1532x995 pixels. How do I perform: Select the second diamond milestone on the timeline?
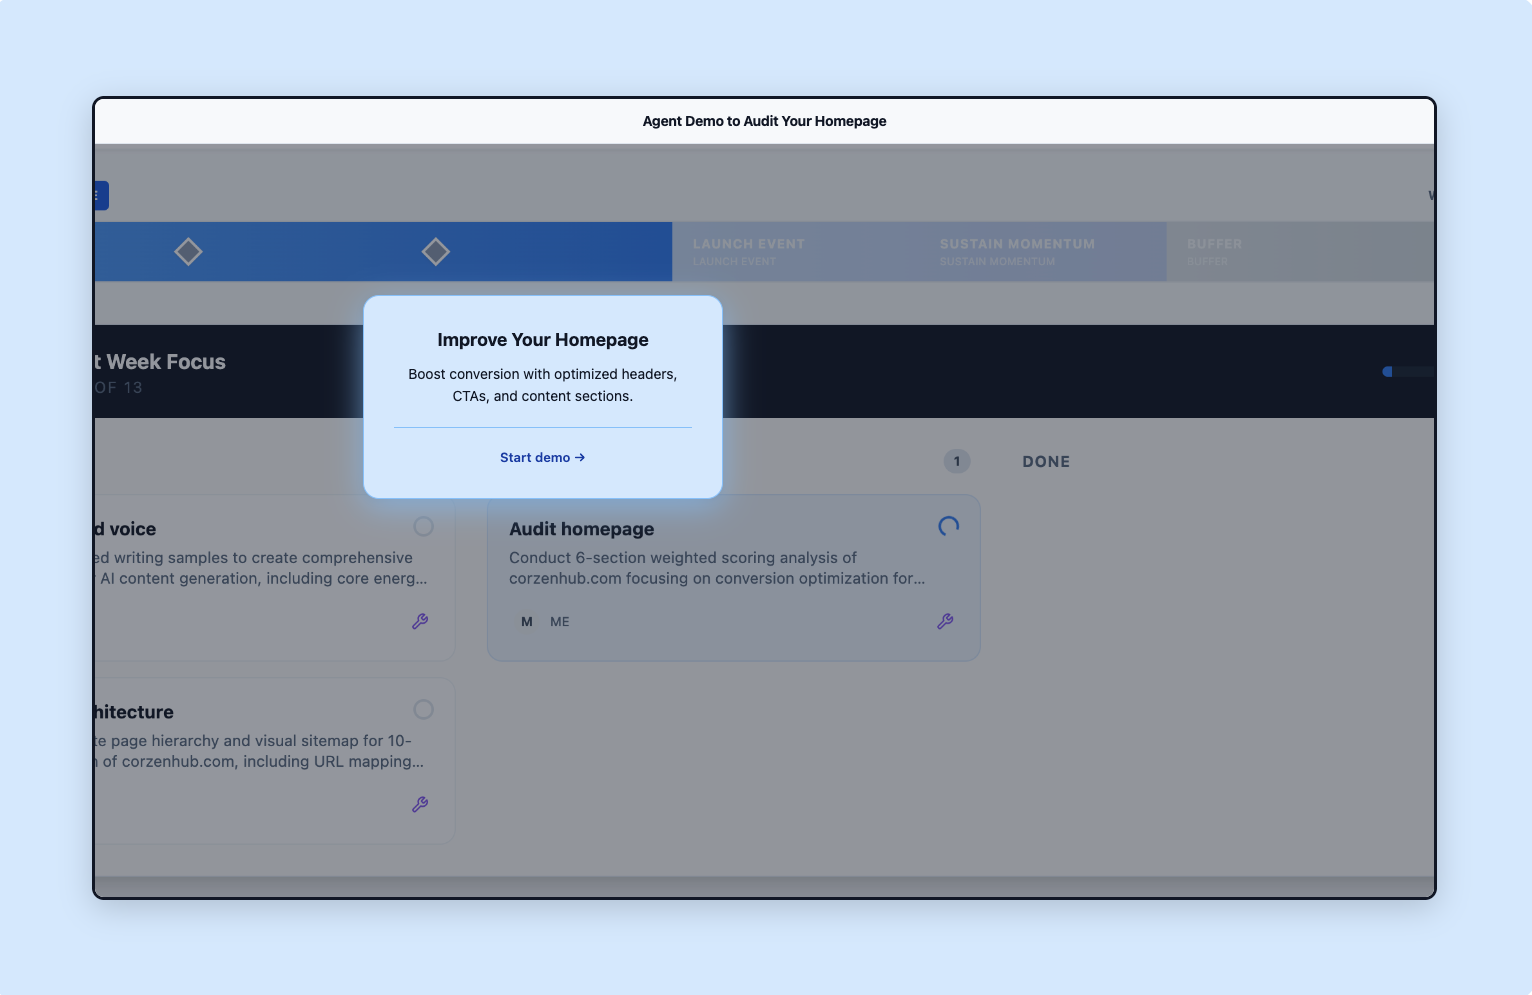click(x=435, y=251)
